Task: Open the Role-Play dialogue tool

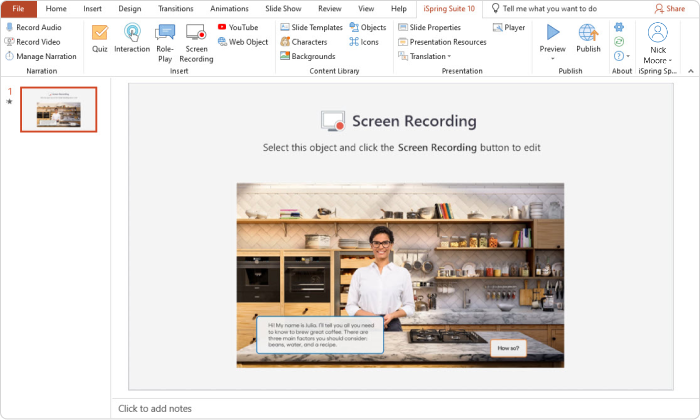Action: [x=165, y=43]
